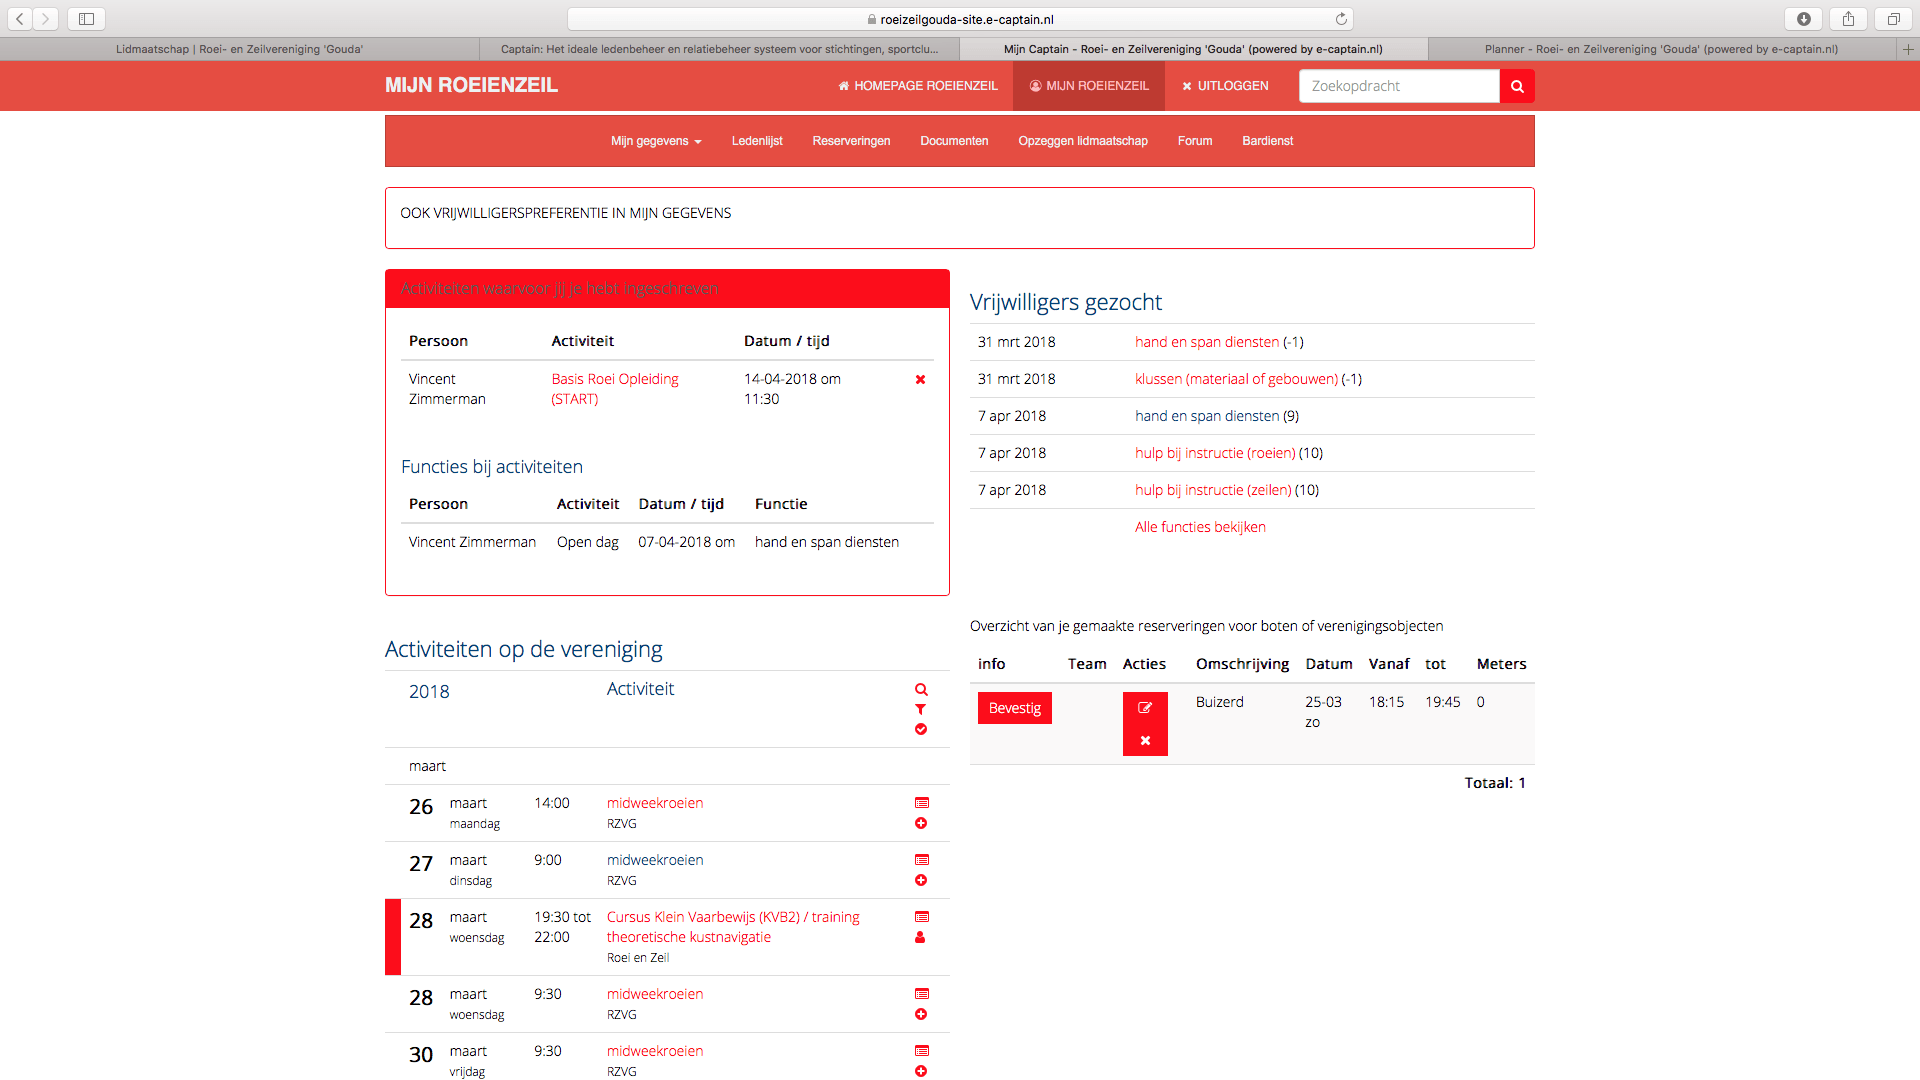Screen dimensions: 1920x1080
Task: Open details card icon for 27 maart midweekroeien
Action: 922,860
